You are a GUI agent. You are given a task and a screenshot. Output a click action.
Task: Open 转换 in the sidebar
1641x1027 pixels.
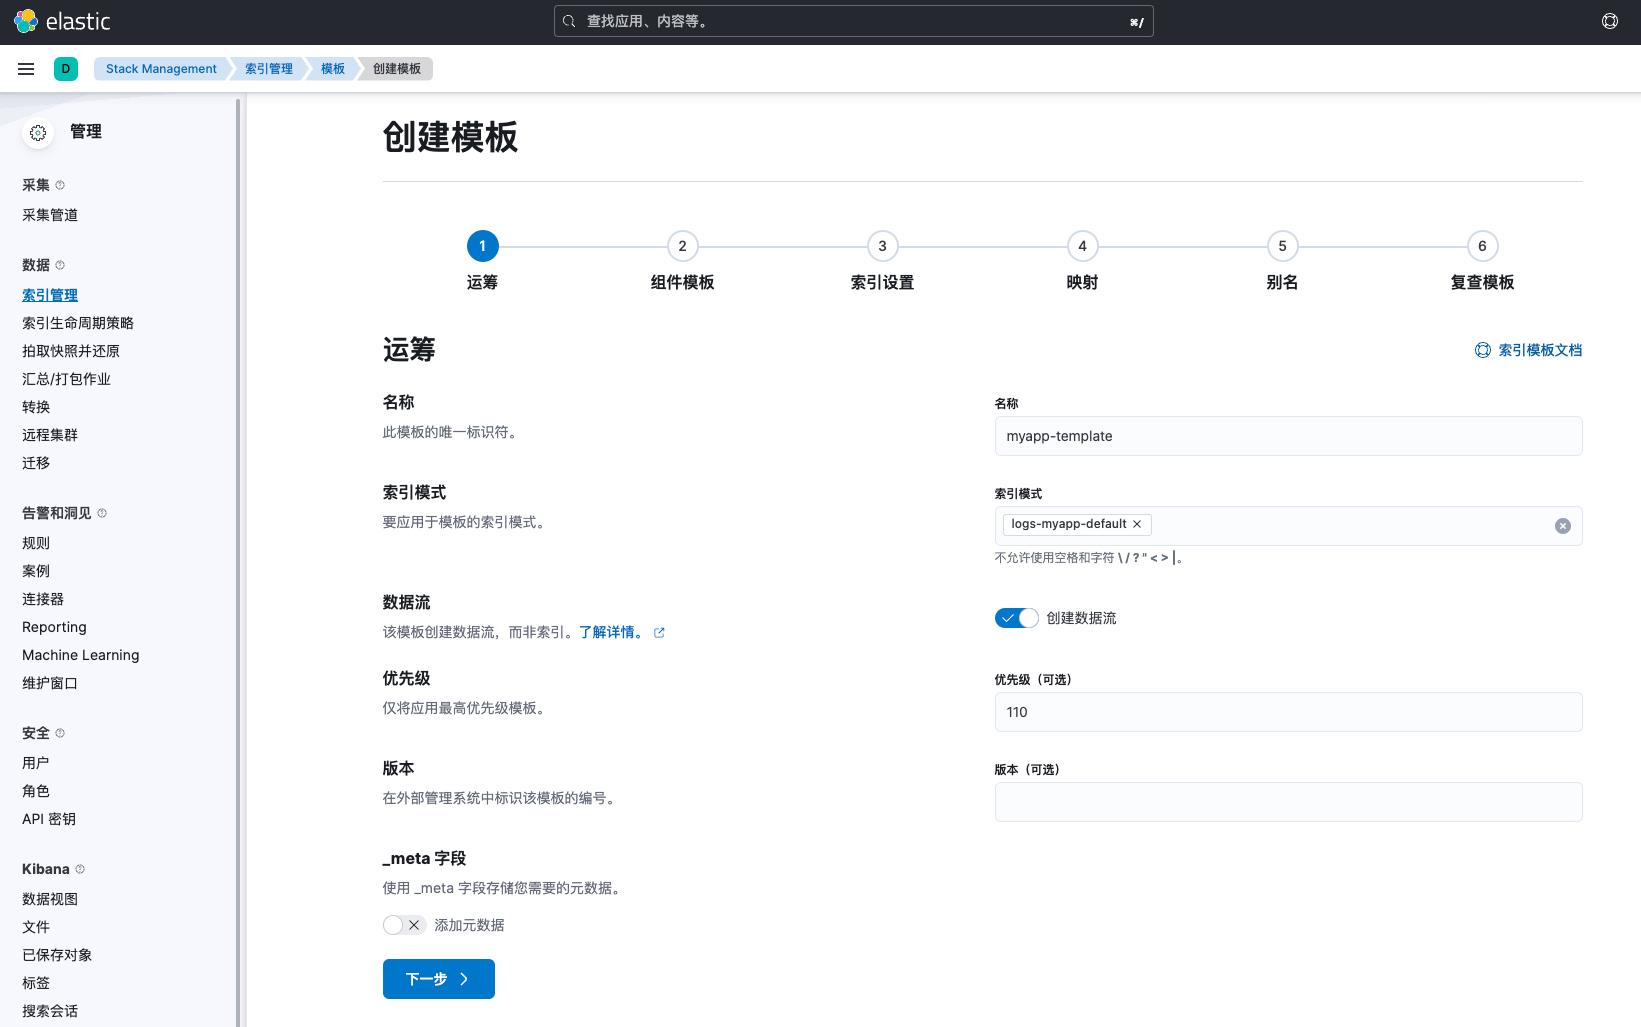coord(36,407)
